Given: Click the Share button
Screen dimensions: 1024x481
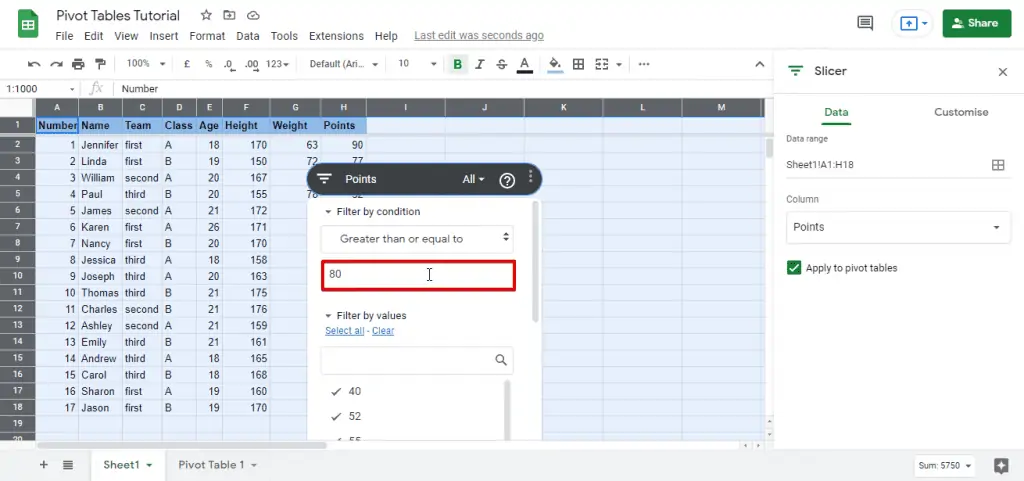Looking at the screenshot, I should 976,23.
